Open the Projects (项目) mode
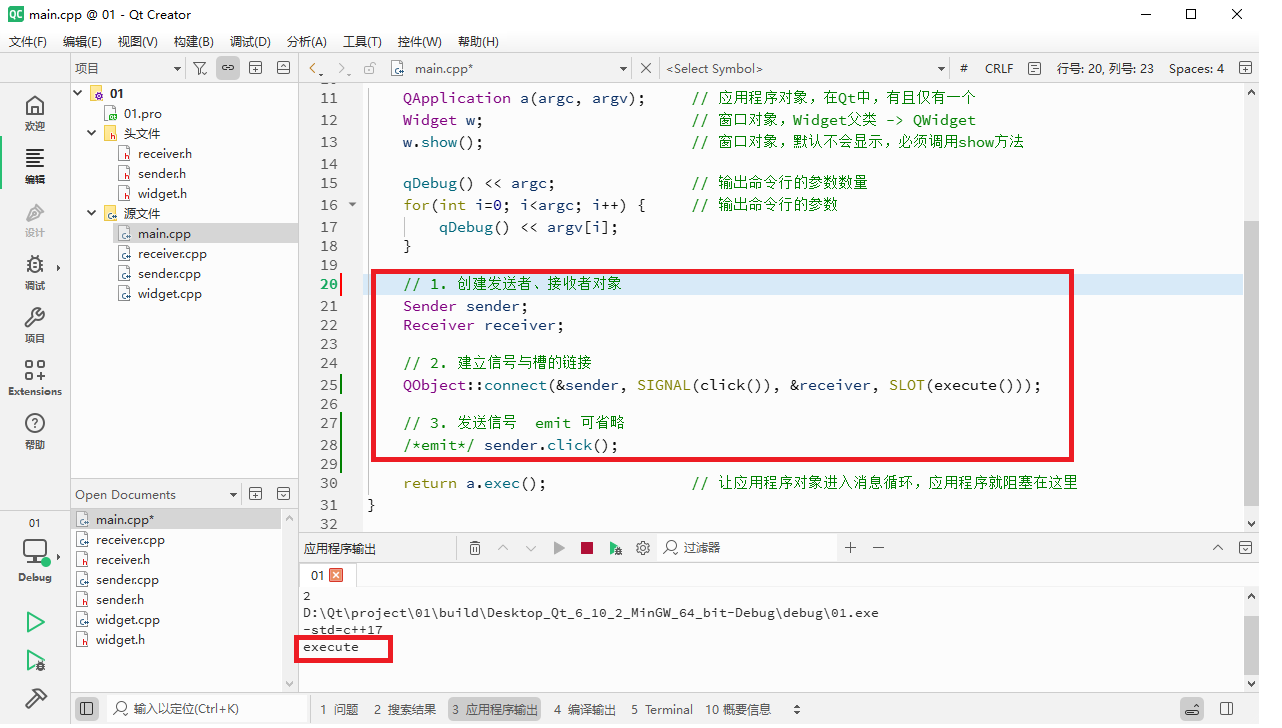 35,326
